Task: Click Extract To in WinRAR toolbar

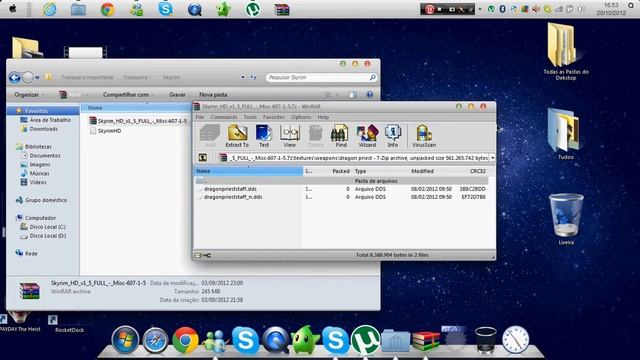Action: 237,136
